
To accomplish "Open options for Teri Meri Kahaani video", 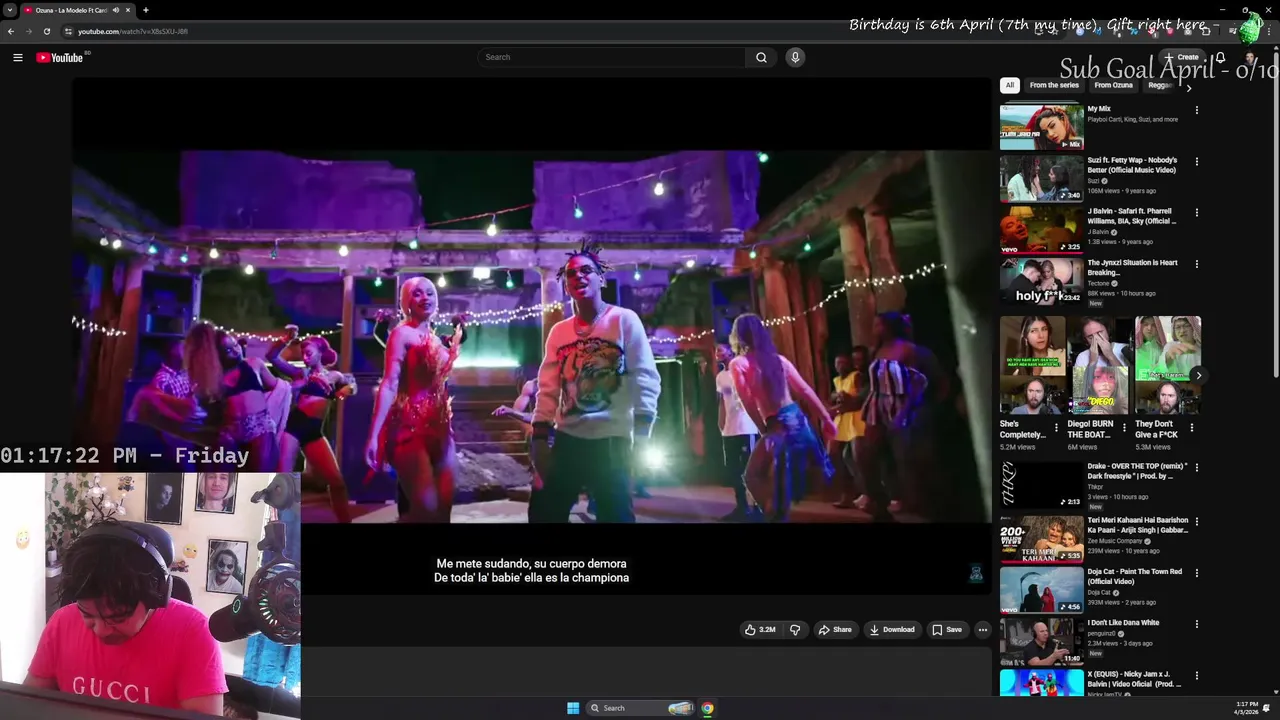I will 1196,521.
